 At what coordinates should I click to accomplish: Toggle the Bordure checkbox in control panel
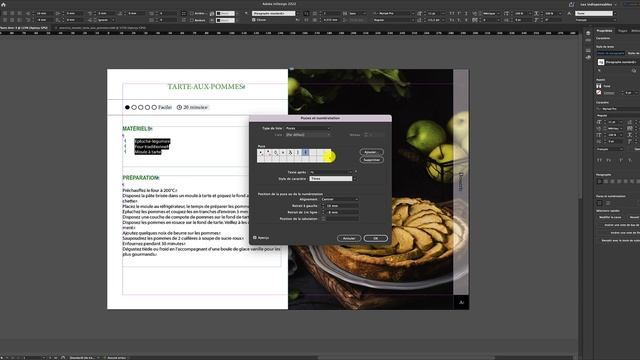point(192,20)
